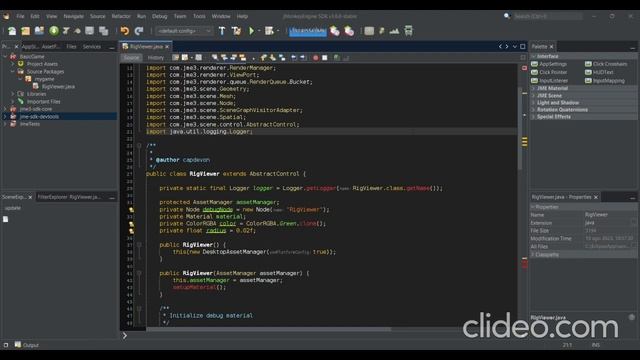Open the Run Project dropdown arrow

(259, 31)
